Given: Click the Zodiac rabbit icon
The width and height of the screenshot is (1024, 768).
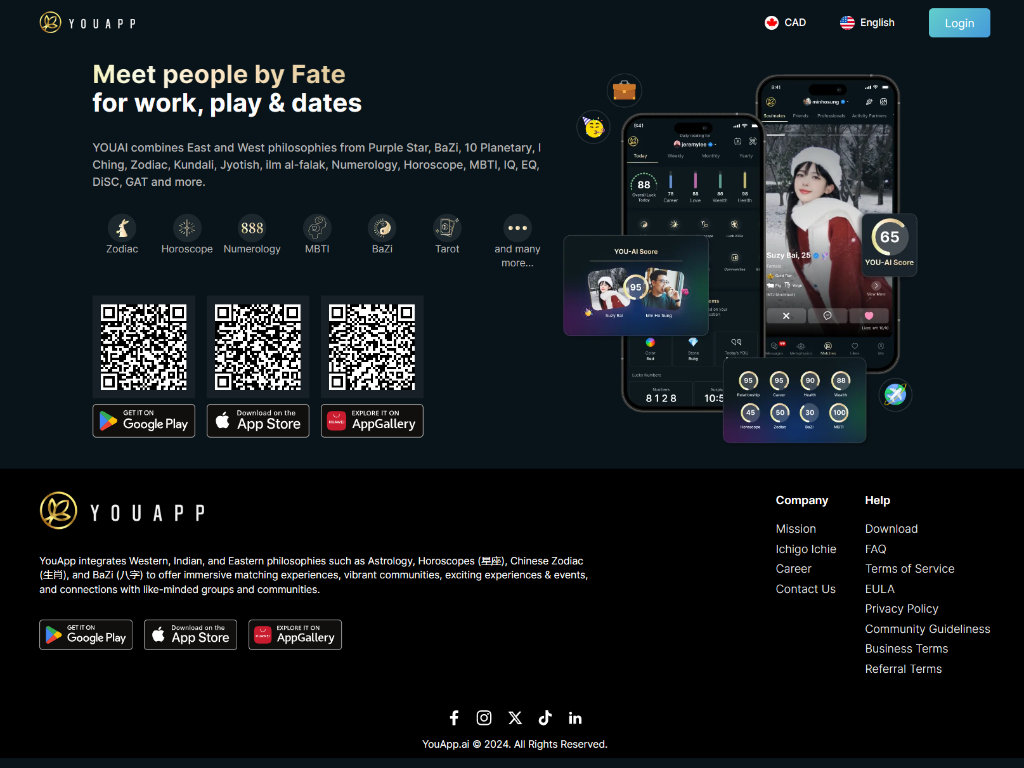Looking at the screenshot, I should click(x=122, y=228).
